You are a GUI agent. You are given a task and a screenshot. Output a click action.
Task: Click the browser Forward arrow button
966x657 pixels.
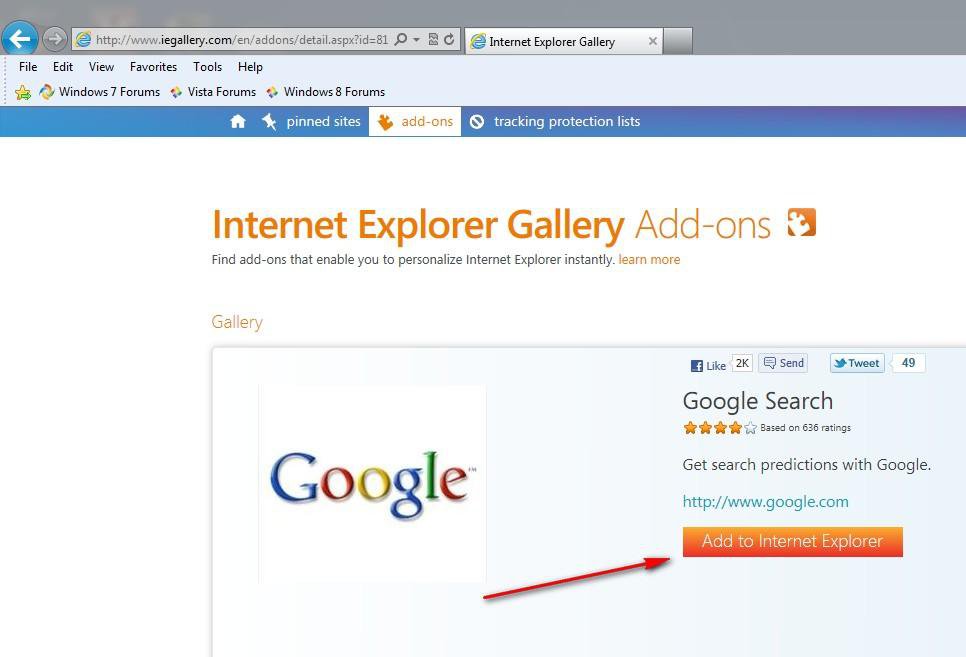(x=55, y=39)
